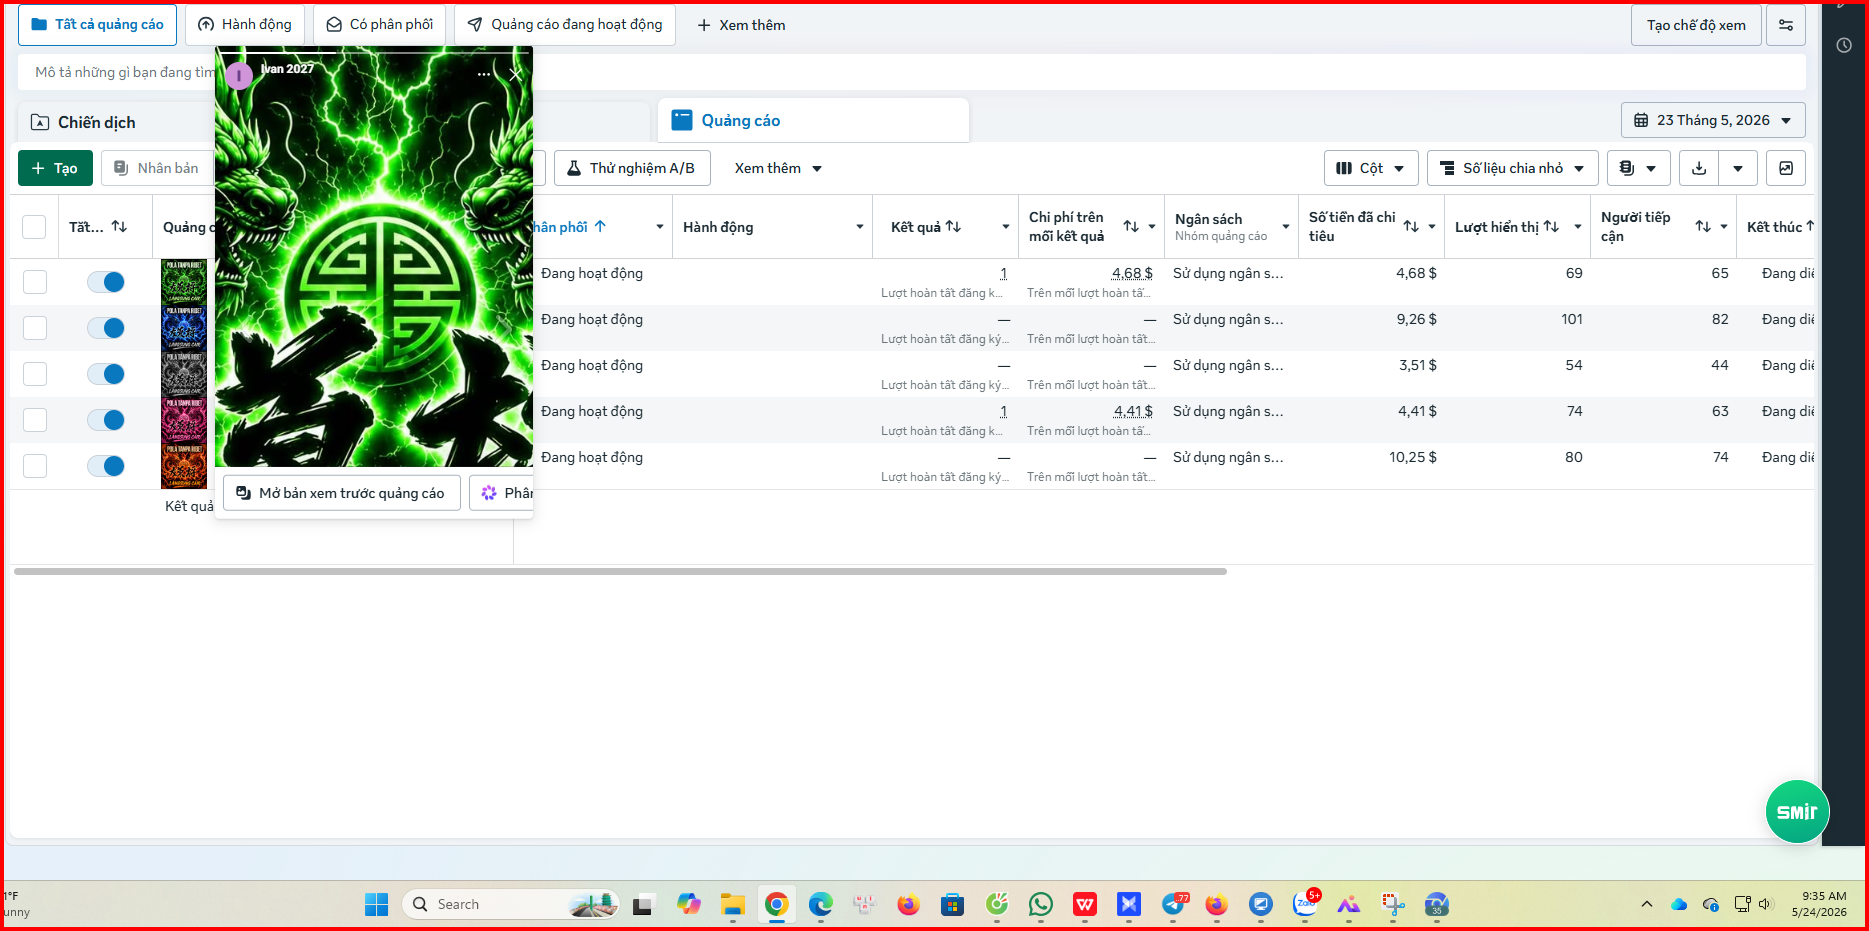Open the Quảng cáo tab
The height and width of the screenshot is (931, 1869).
(813, 120)
